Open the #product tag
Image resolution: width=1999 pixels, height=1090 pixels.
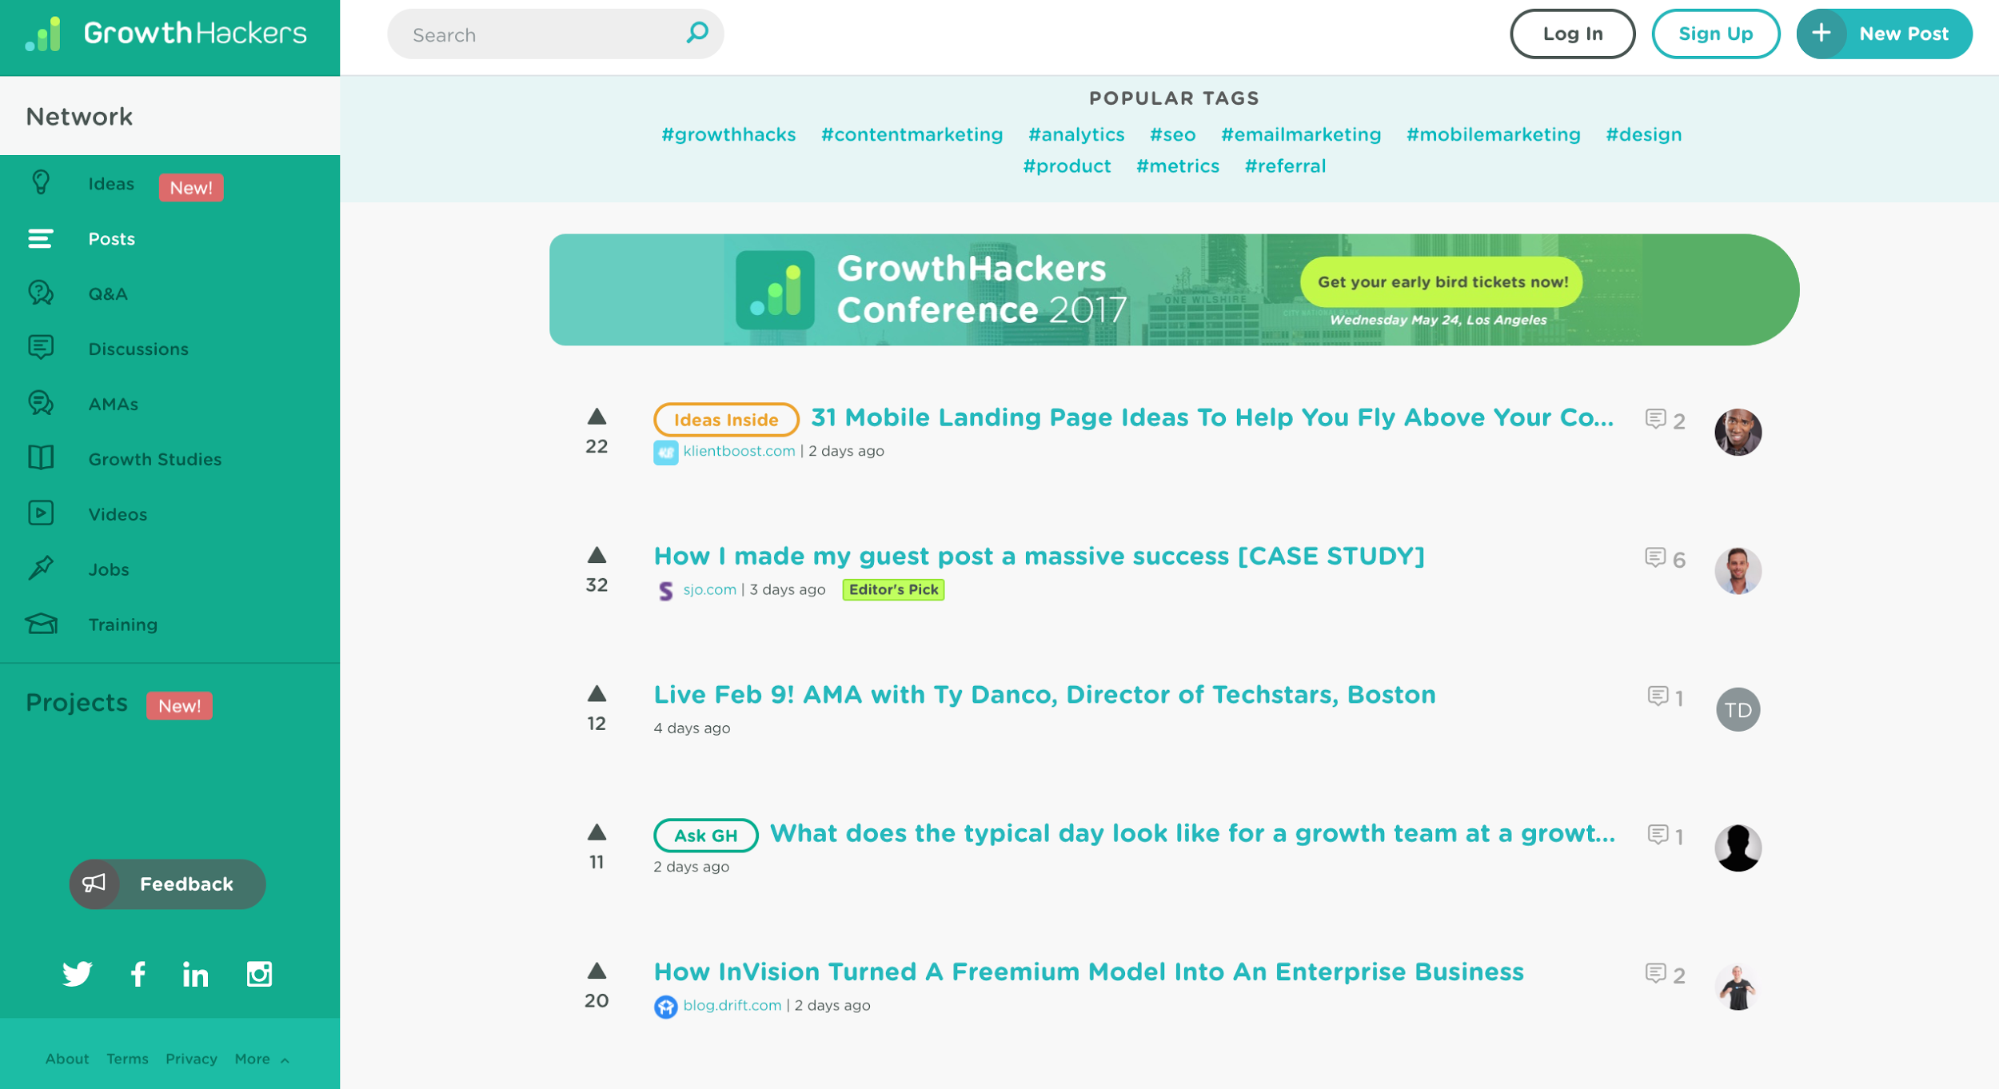click(1066, 166)
